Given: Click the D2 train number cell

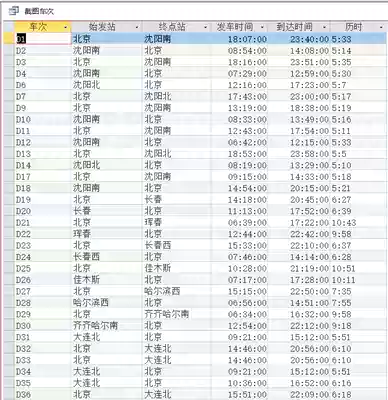Looking at the screenshot, I should click(43, 51).
